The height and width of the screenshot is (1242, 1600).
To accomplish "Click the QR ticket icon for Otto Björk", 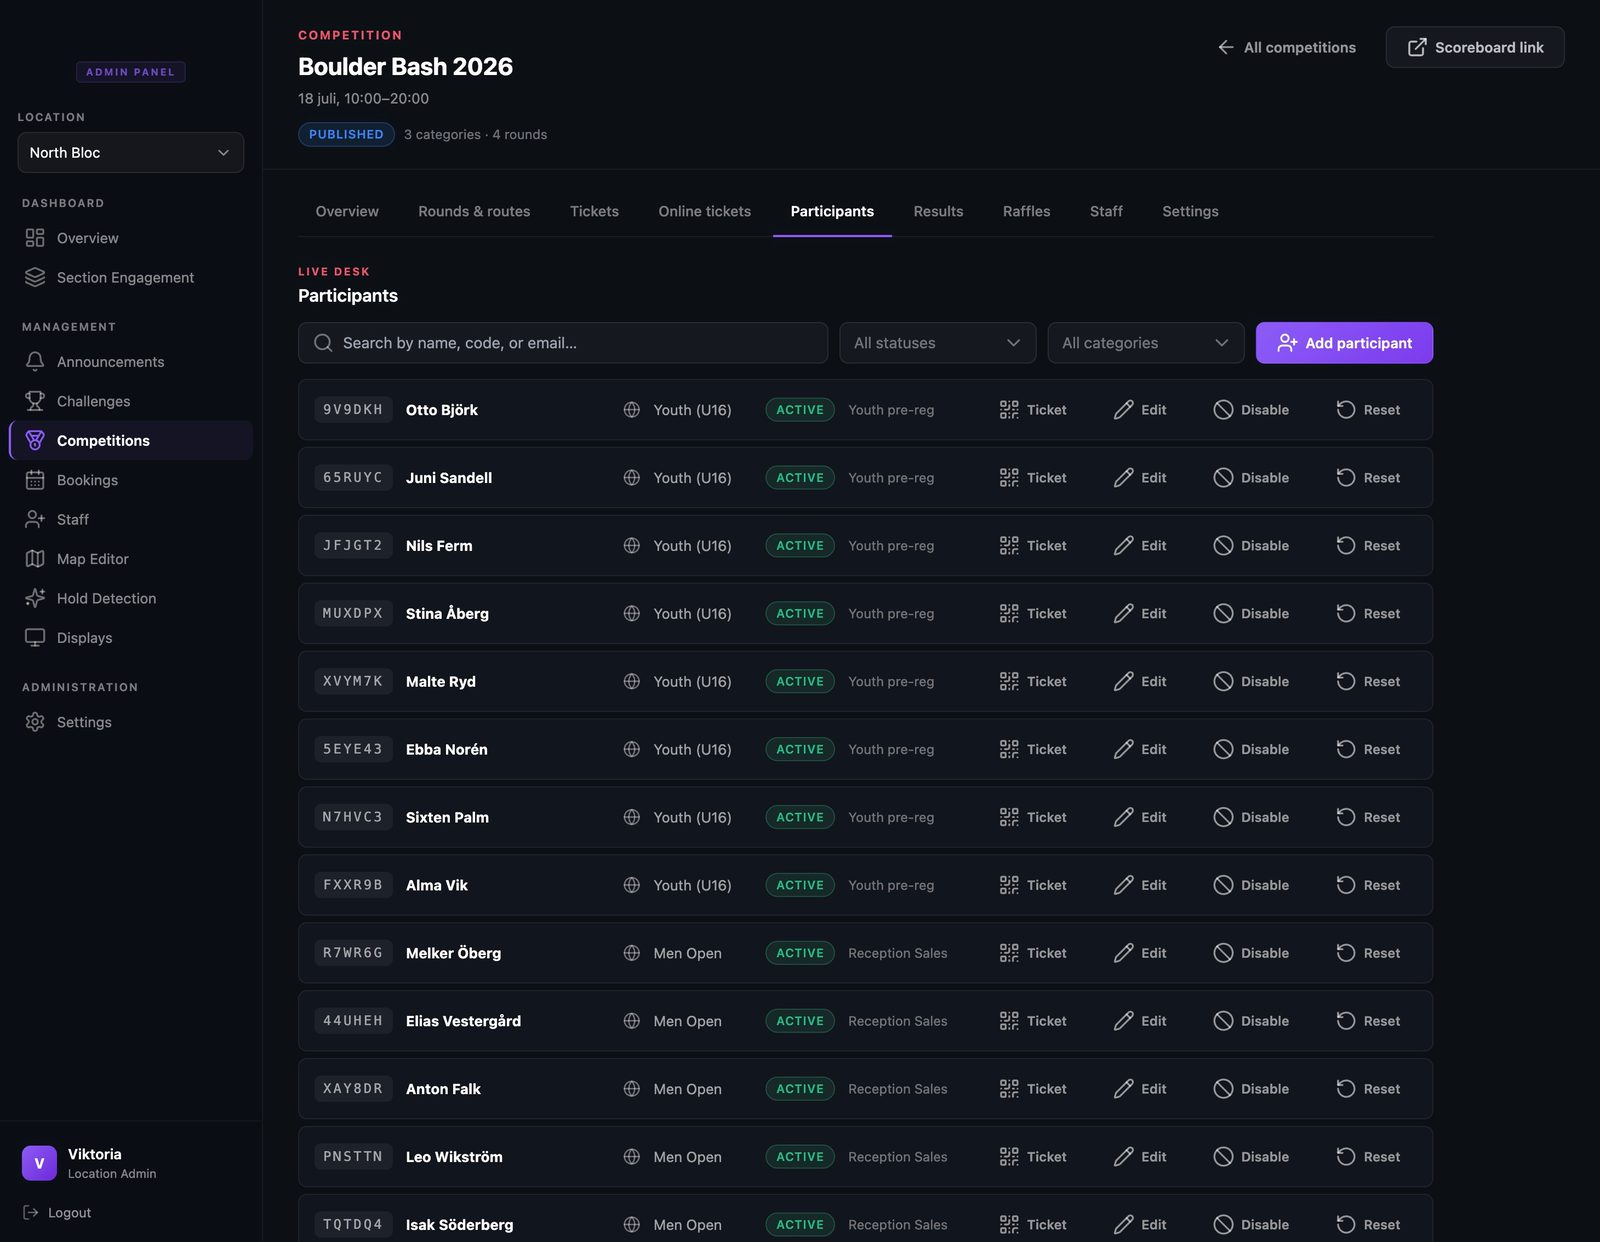I will coord(1009,410).
